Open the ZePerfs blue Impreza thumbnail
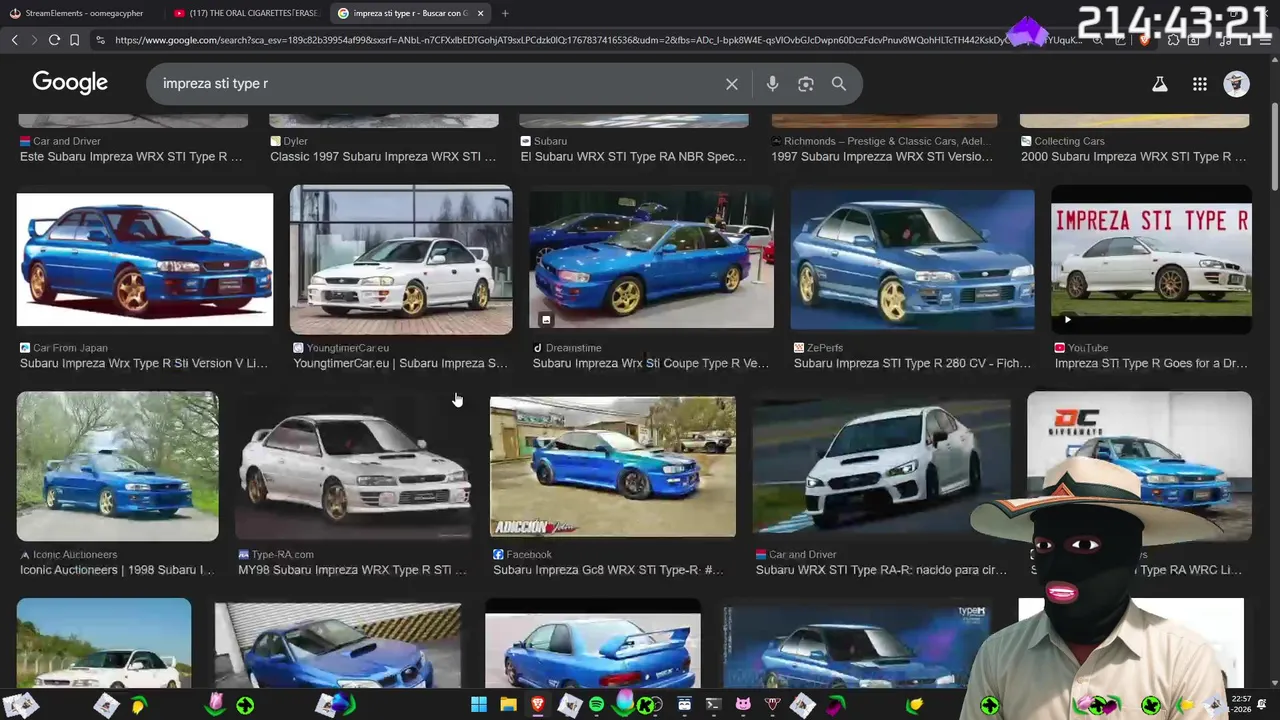The height and width of the screenshot is (720, 1280). 912,259
